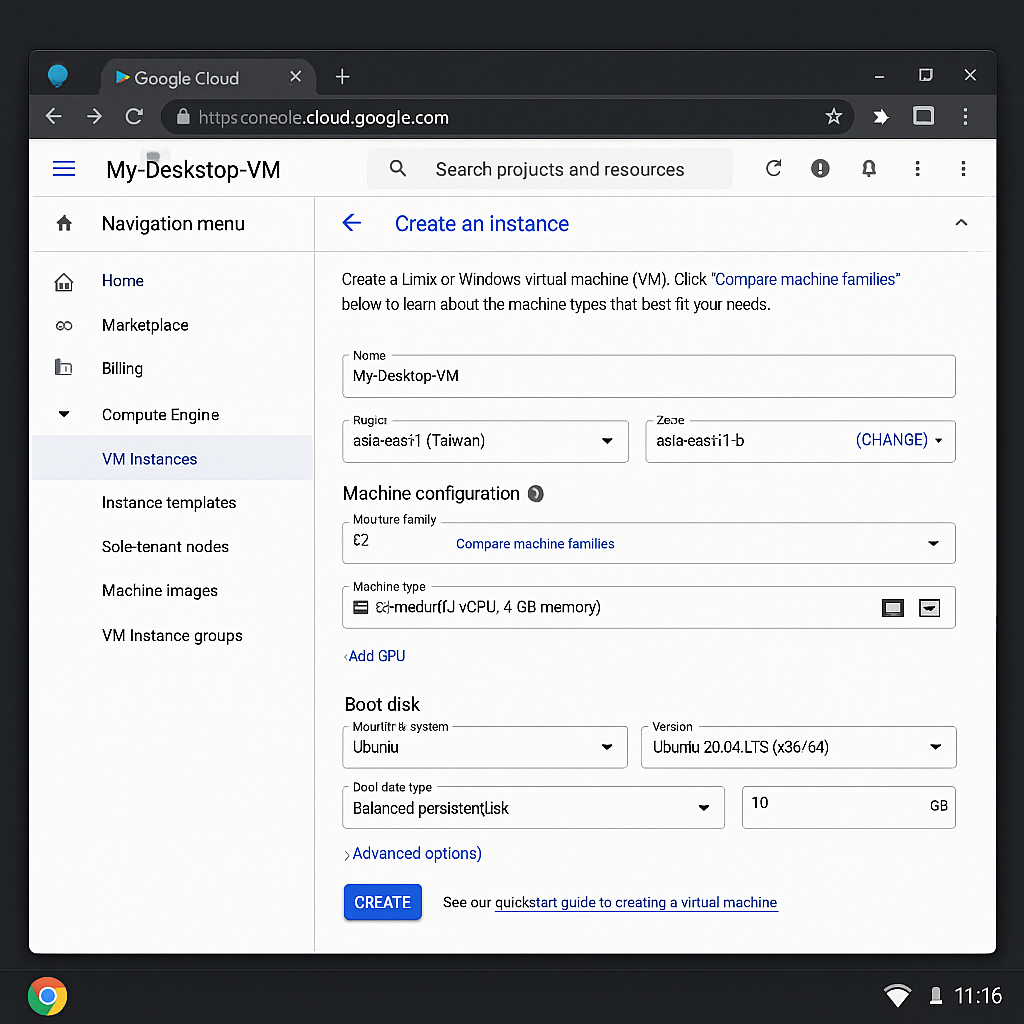Click the Name field containing My-Desktop-VM
This screenshot has width=1024, height=1024.
[x=648, y=376]
